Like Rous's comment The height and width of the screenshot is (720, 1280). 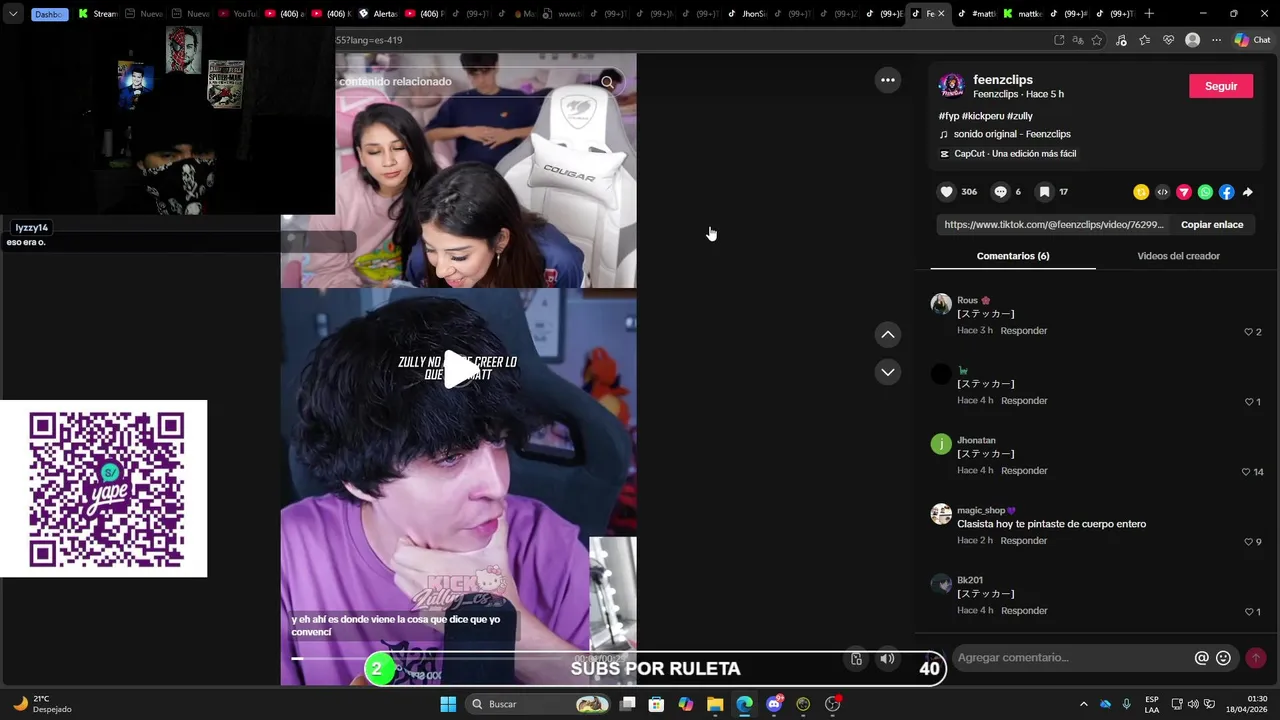click(1248, 332)
